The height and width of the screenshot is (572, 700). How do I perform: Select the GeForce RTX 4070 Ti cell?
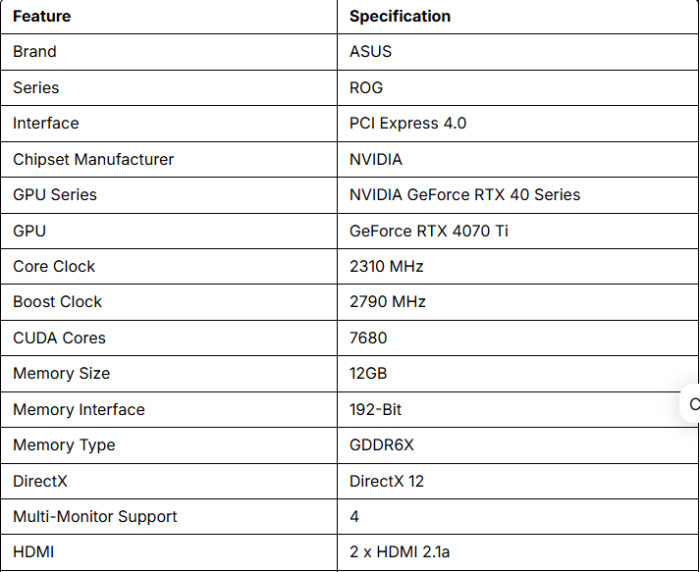click(x=429, y=231)
